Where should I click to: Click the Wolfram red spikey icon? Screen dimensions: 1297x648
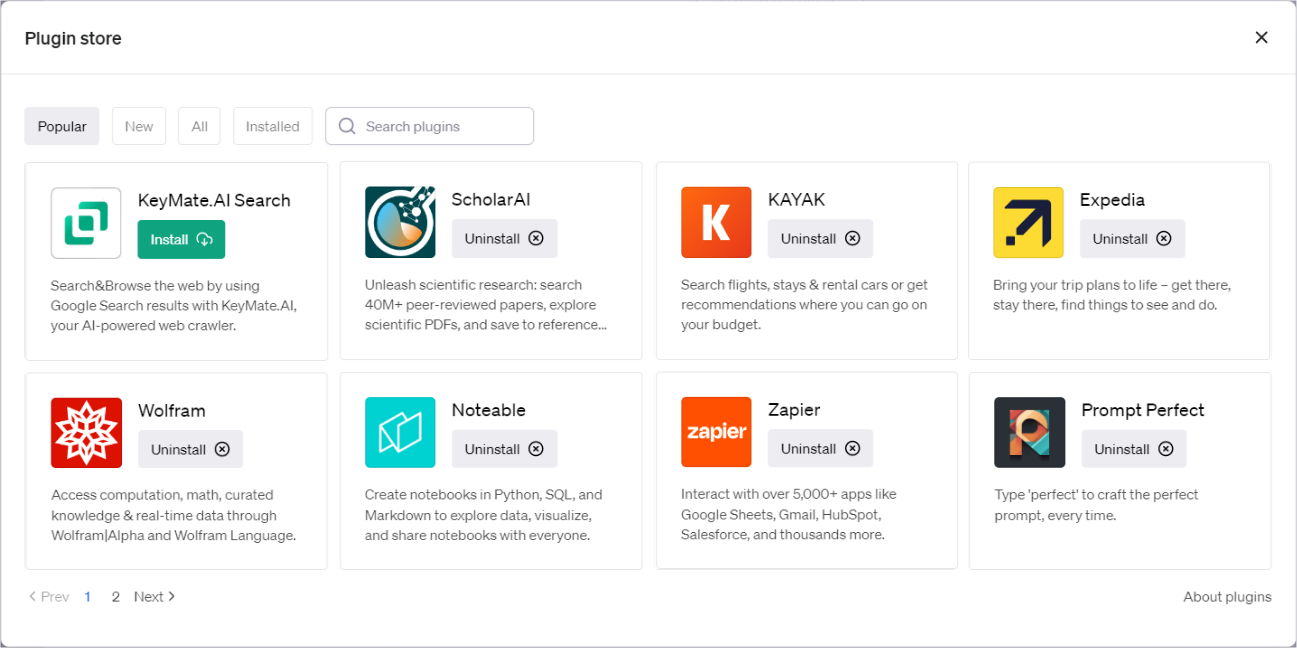(86, 432)
